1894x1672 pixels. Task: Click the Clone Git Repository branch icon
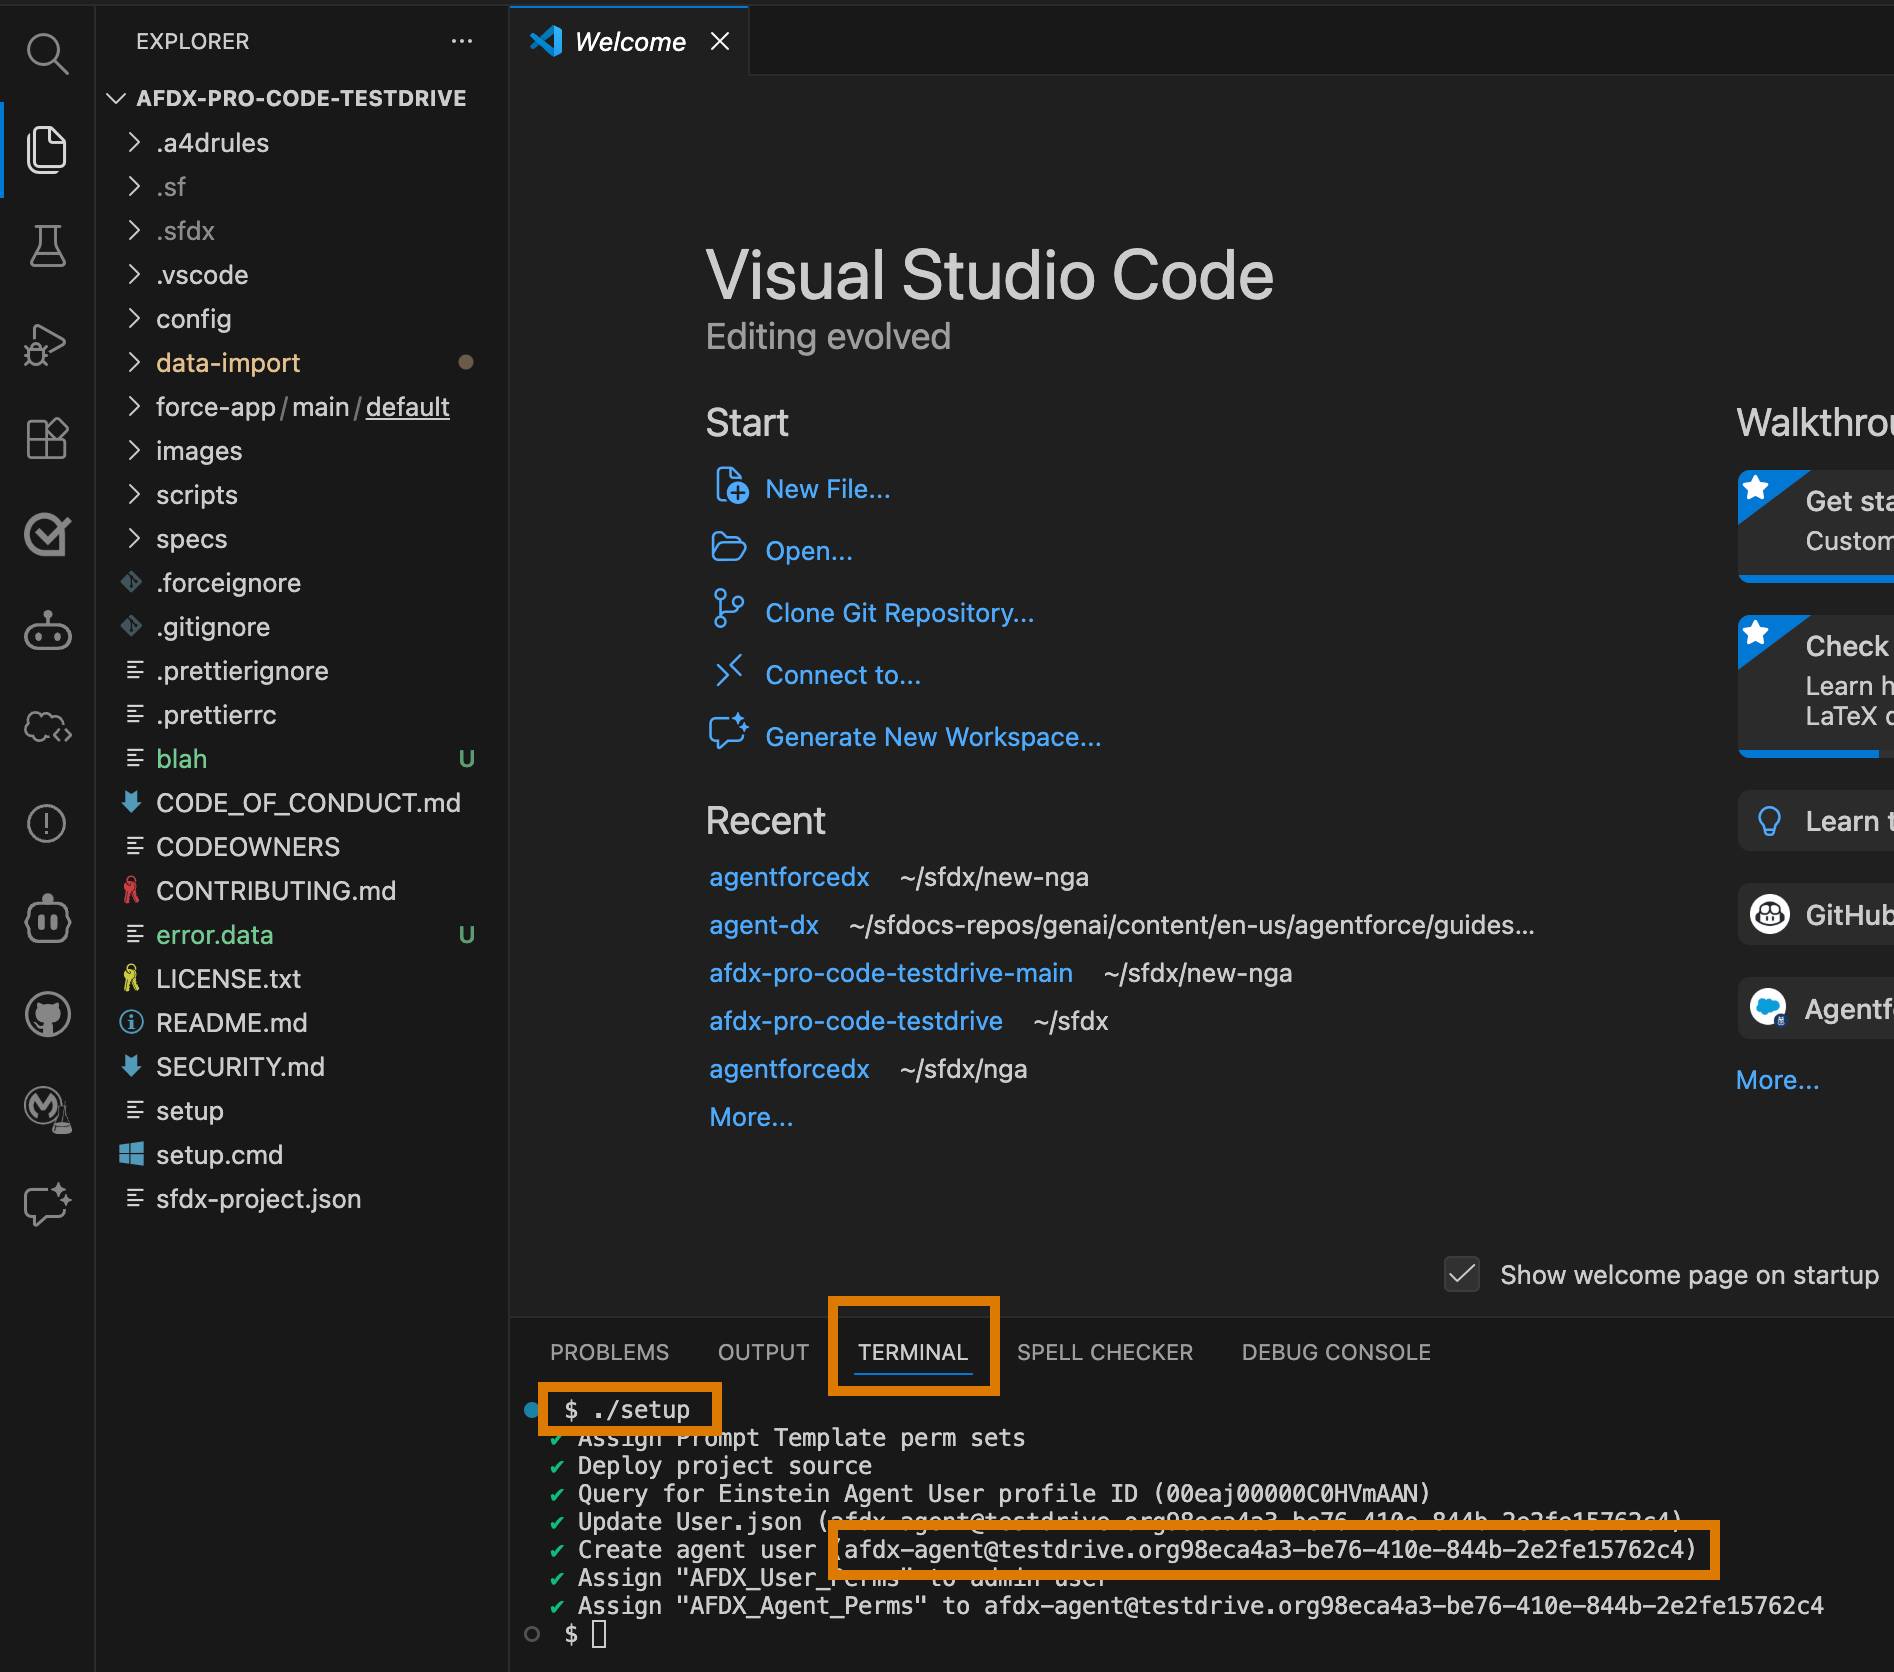(x=728, y=609)
